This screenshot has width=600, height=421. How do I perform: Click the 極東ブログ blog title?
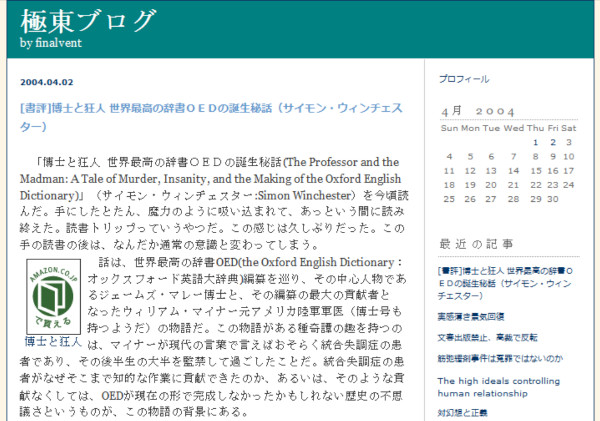point(88,20)
